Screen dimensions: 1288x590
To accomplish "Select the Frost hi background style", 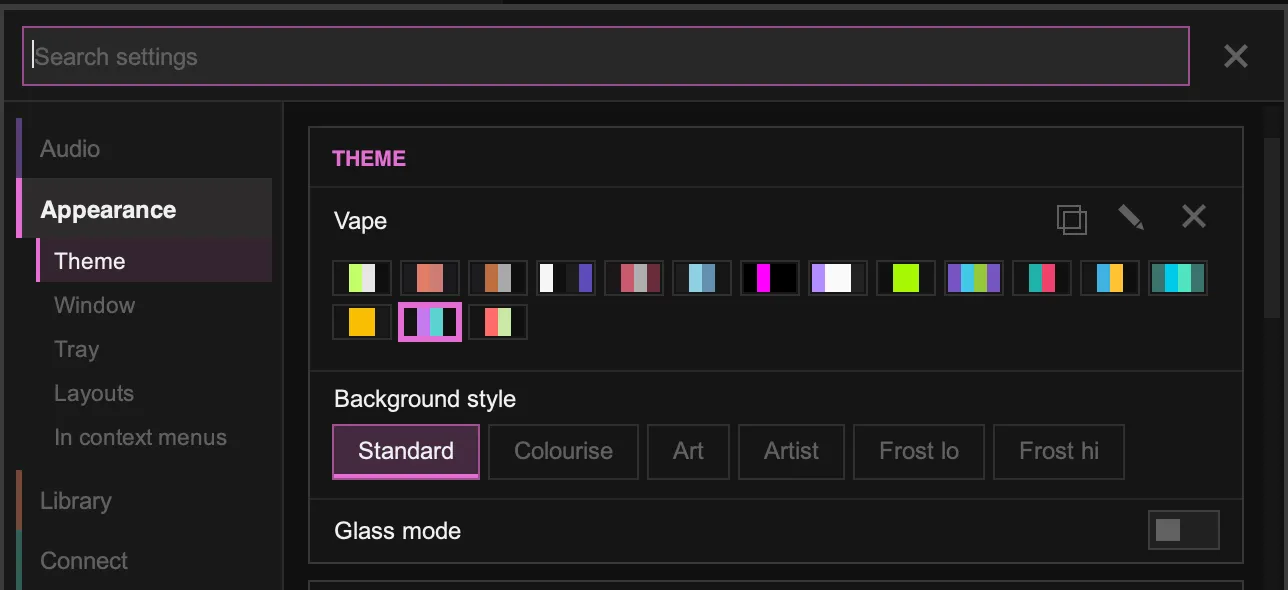I will [1059, 451].
